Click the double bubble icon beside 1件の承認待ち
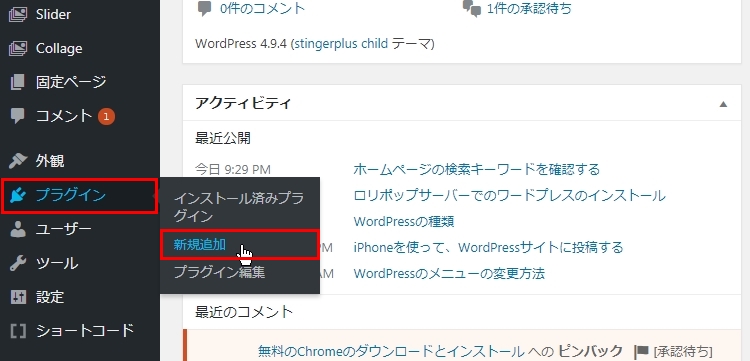This screenshot has width=750, height=361. coord(472,9)
